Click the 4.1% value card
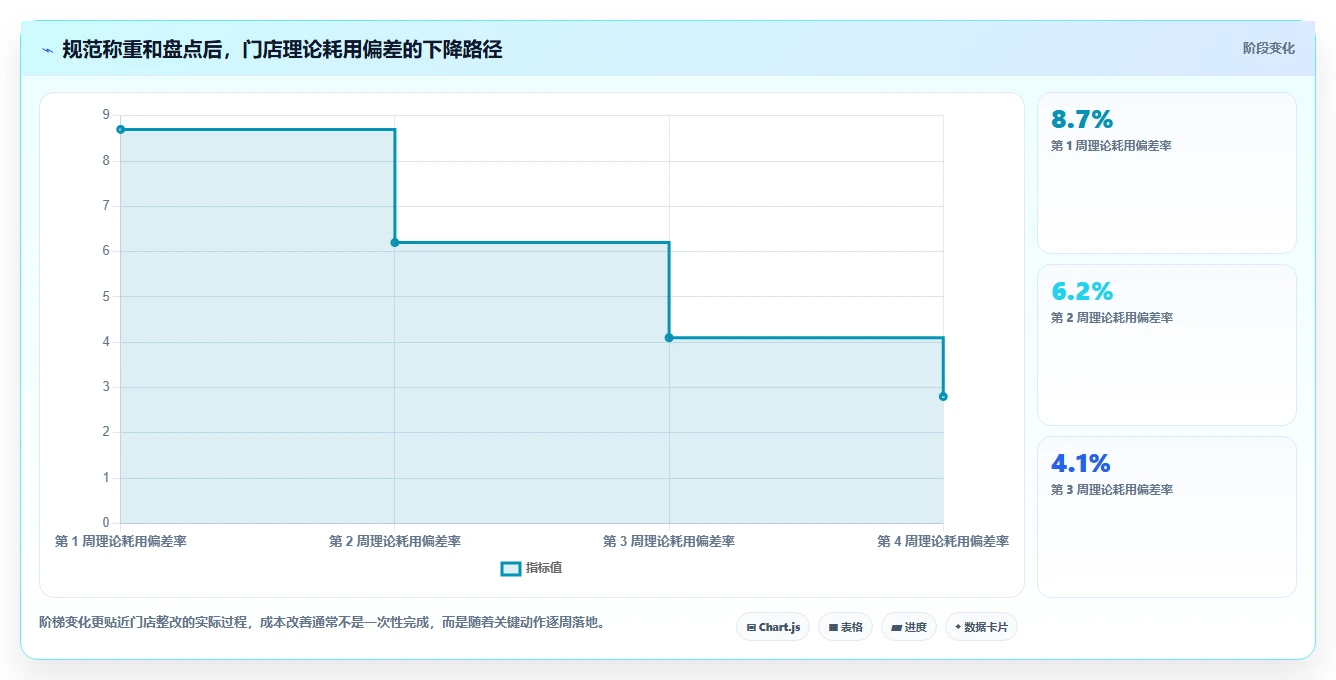1336x680 pixels. 1166,517
